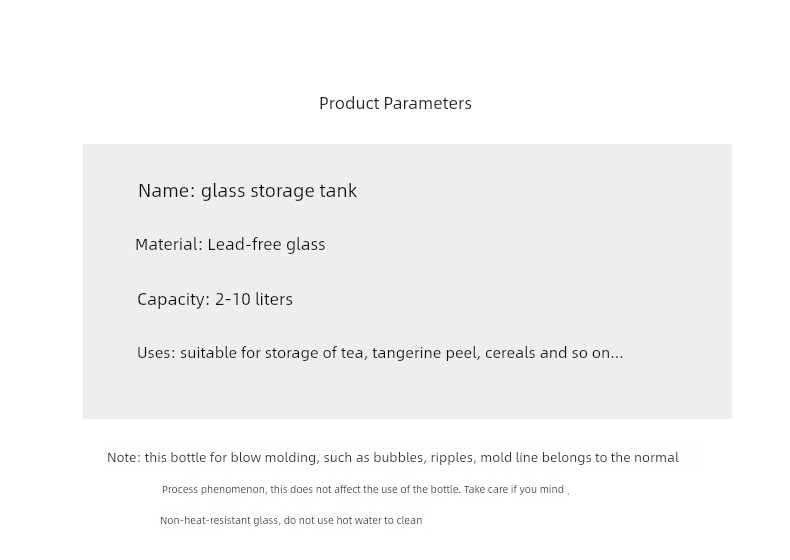
Task: Click the word 'Parameters' in the heading
Action: 427,103
